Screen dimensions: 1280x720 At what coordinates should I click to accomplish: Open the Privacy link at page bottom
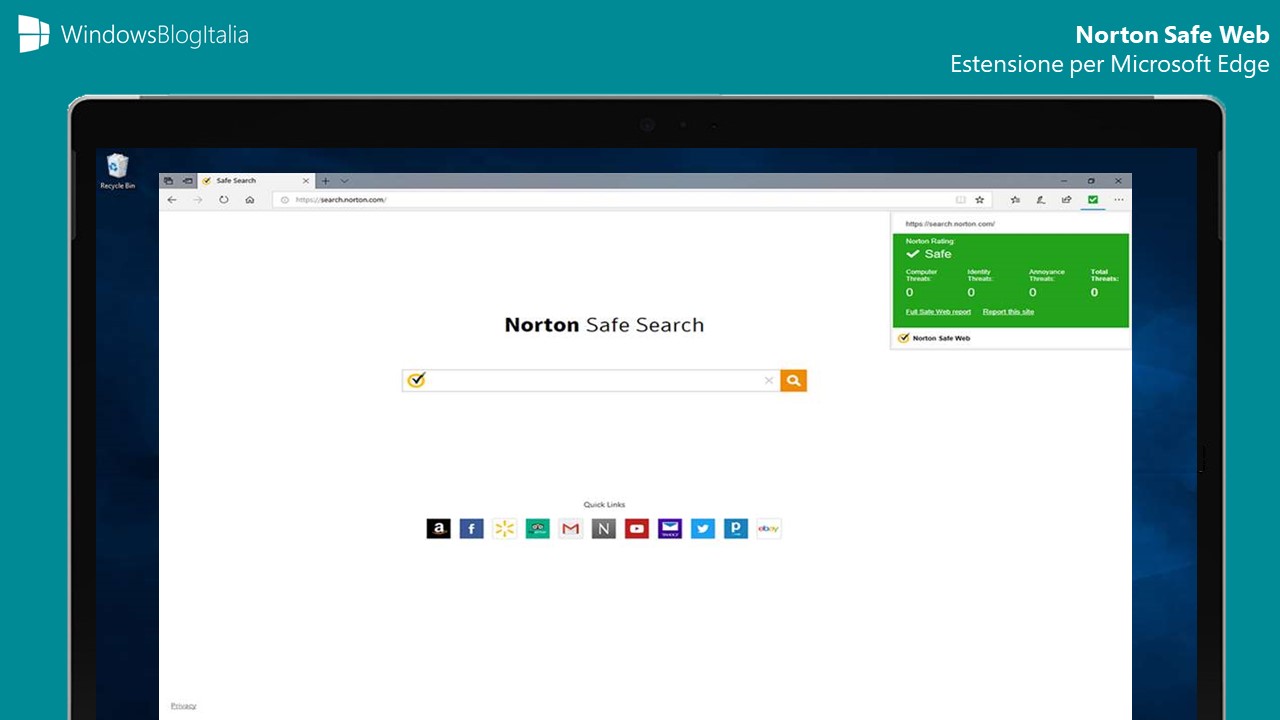183,706
